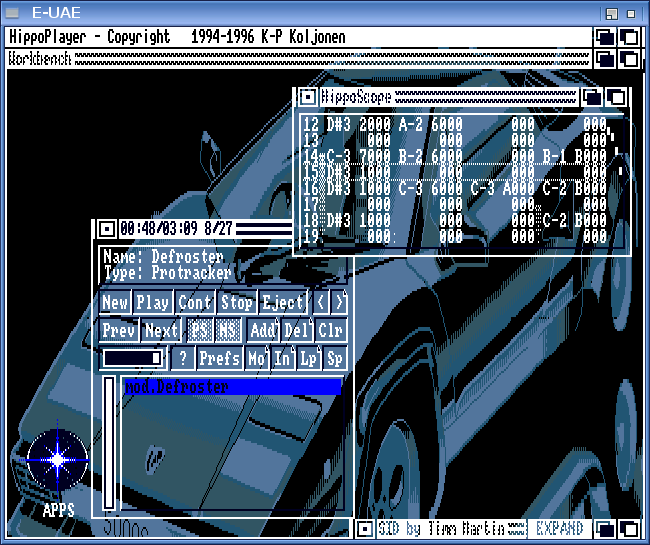650x545 pixels.
Task: Send the Workbench window to back
Action: [605, 59]
